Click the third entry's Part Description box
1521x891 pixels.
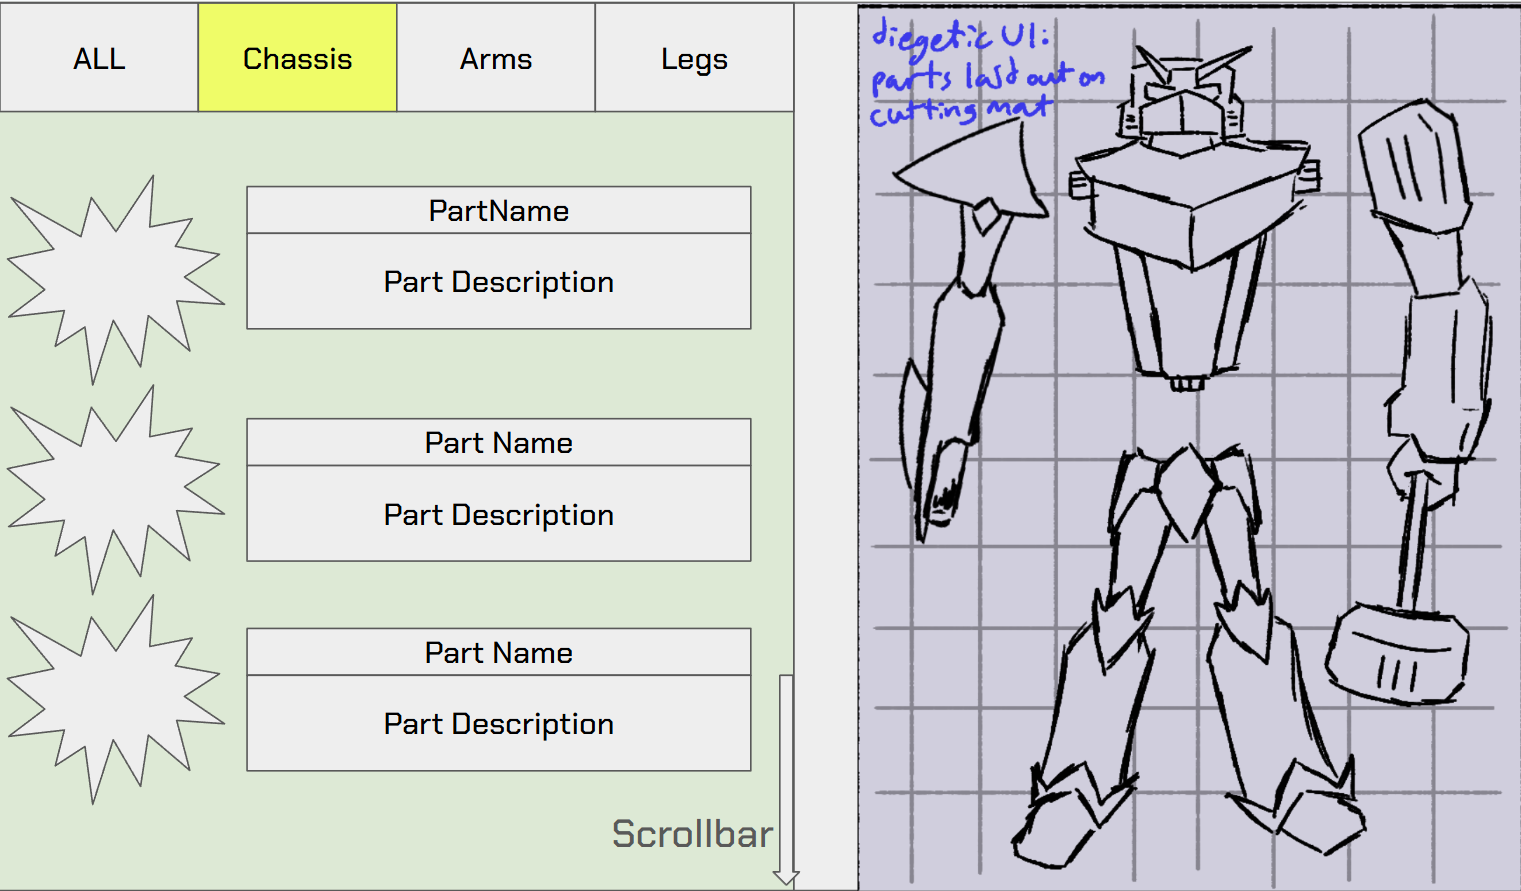click(x=498, y=723)
